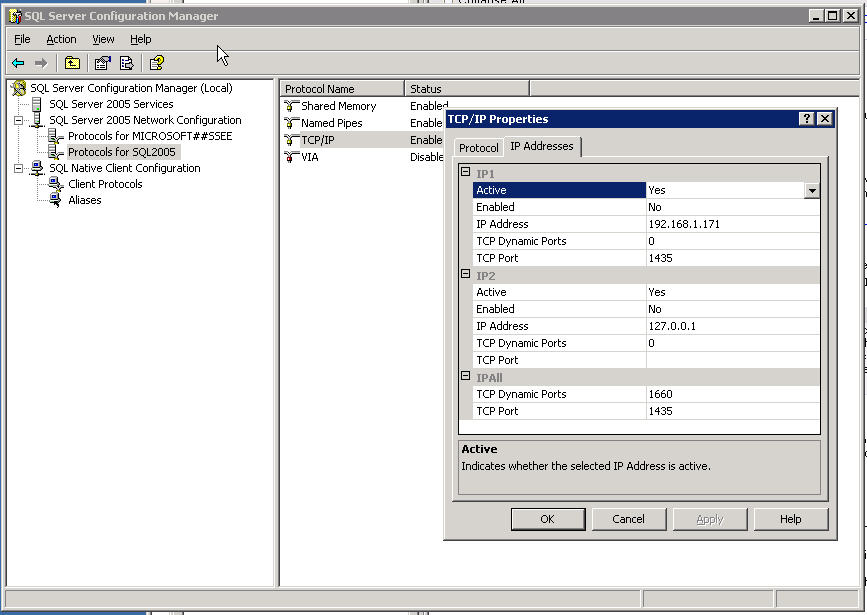The width and height of the screenshot is (867, 615).
Task: Click the dialog title bar question-mark button
Action: coord(807,119)
